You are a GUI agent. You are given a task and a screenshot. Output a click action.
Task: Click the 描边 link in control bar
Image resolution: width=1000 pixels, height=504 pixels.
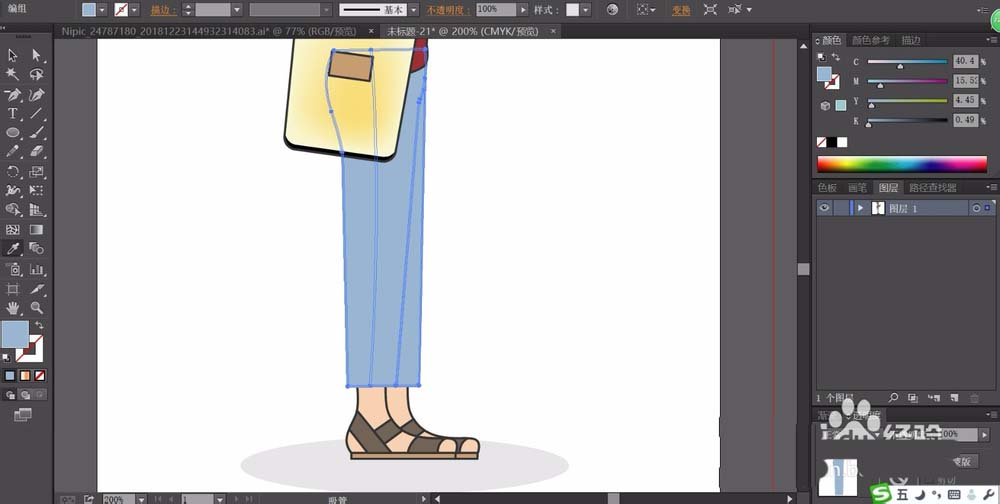[x=163, y=10]
